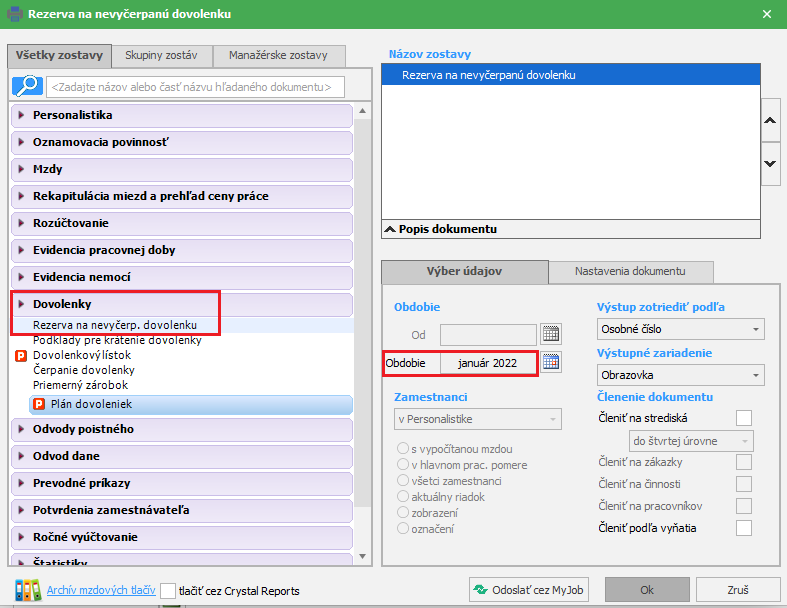This screenshot has width=787, height=608.
Task: Select Rezerva na nevyčerpanú dovolenku in Názov zostavy
Action: (x=571, y=75)
